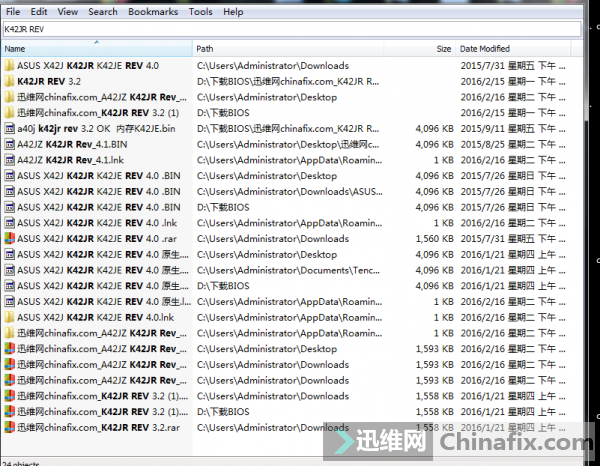Click the '1,560 KB' size cell
The width and height of the screenshot is (600, 466).
pyautogui.click(x=434, y=239)
